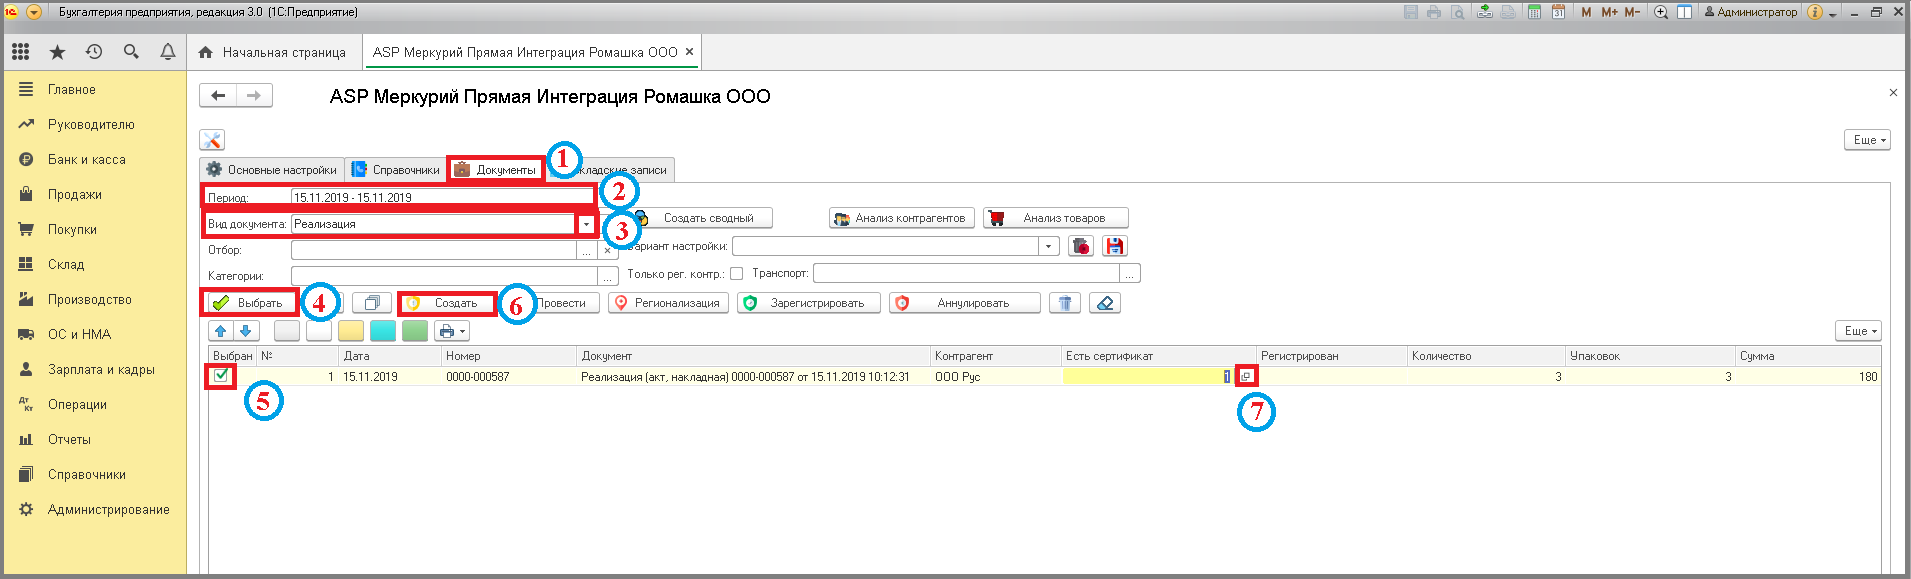Open the 'Вариант настройки' dropdown arrow
This screenshot has height=579, width=1911.
click(x=1048, y=246)
